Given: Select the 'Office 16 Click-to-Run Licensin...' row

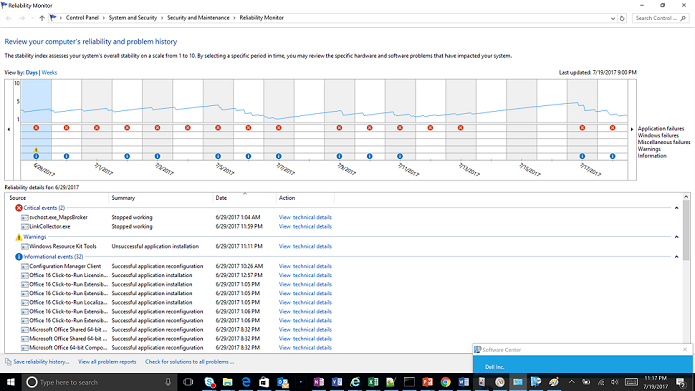Looking at the screenshot, I should 177,275.
